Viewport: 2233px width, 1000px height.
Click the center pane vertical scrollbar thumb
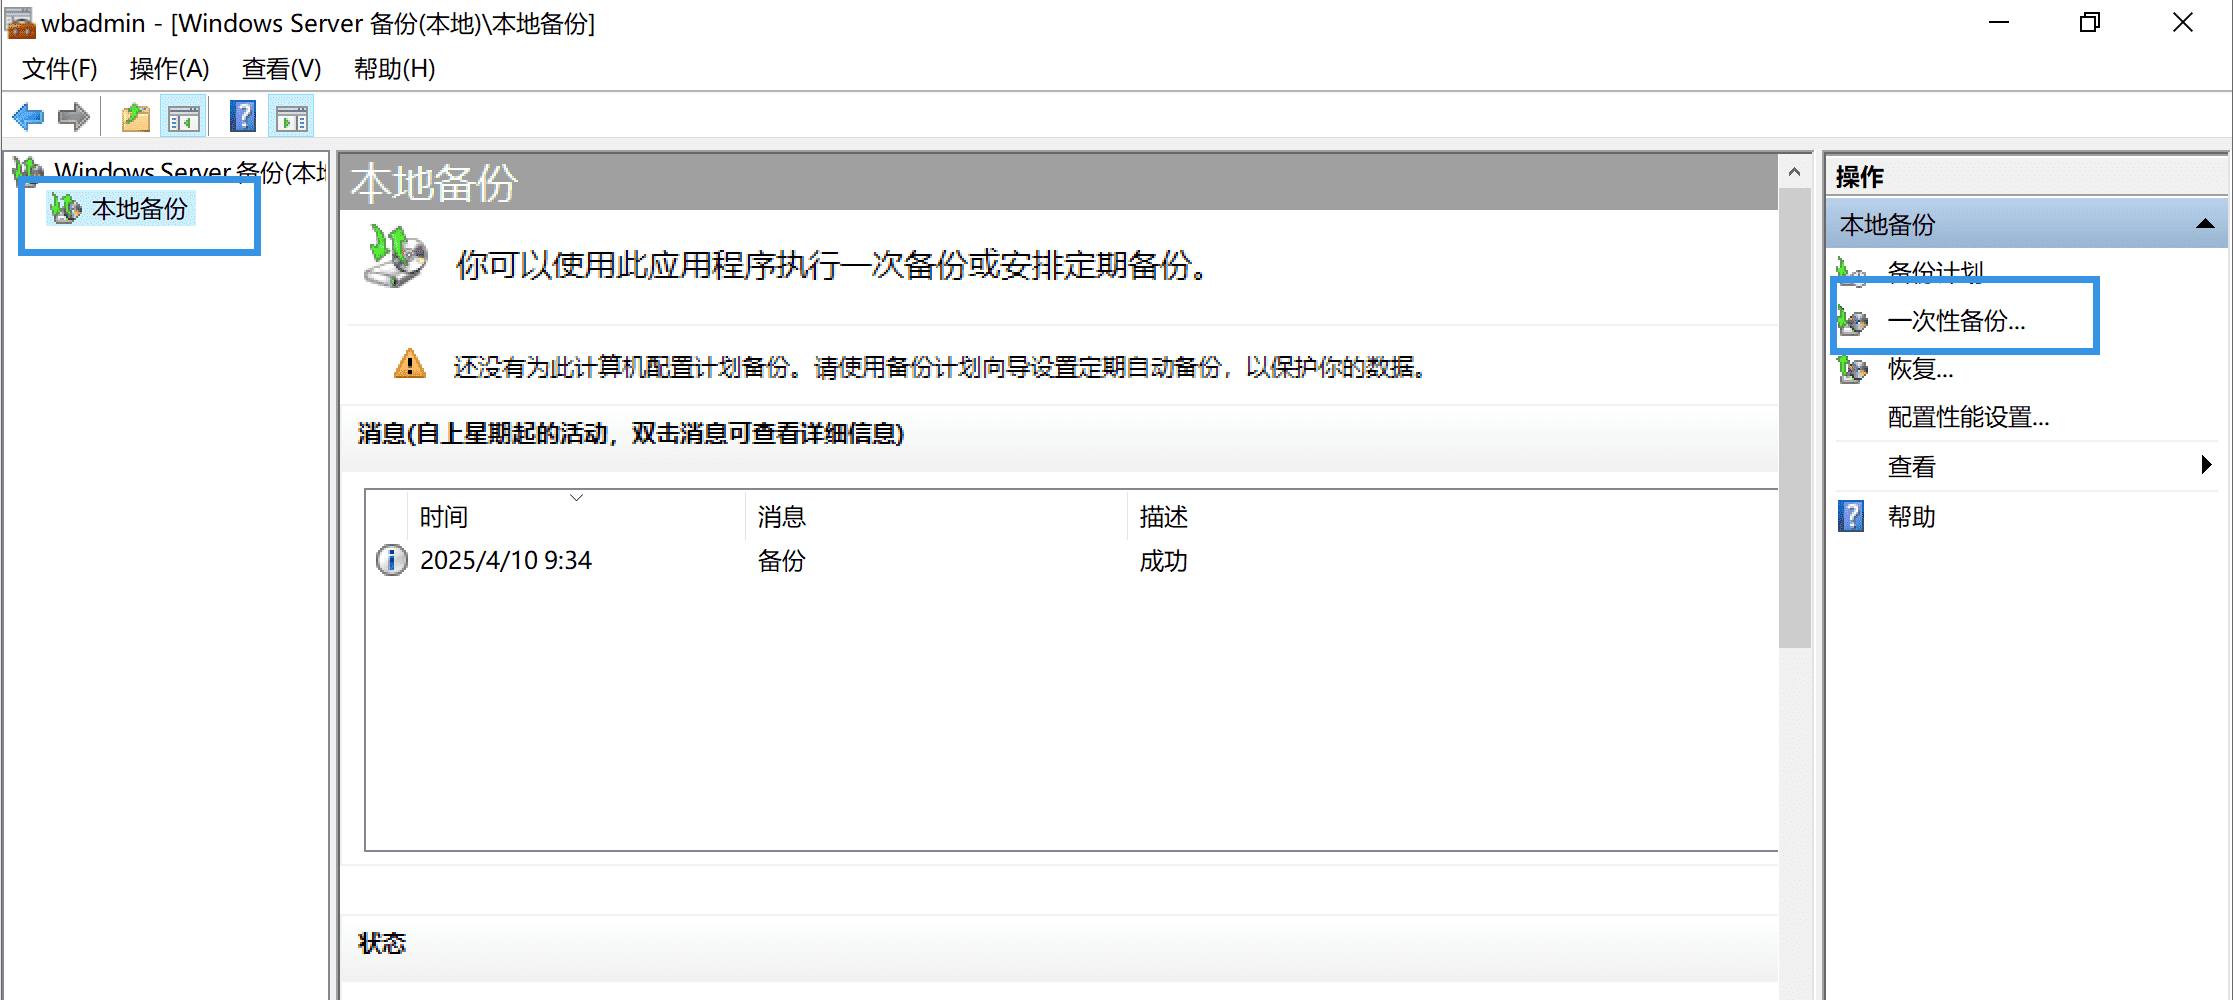pos(1795,418)
